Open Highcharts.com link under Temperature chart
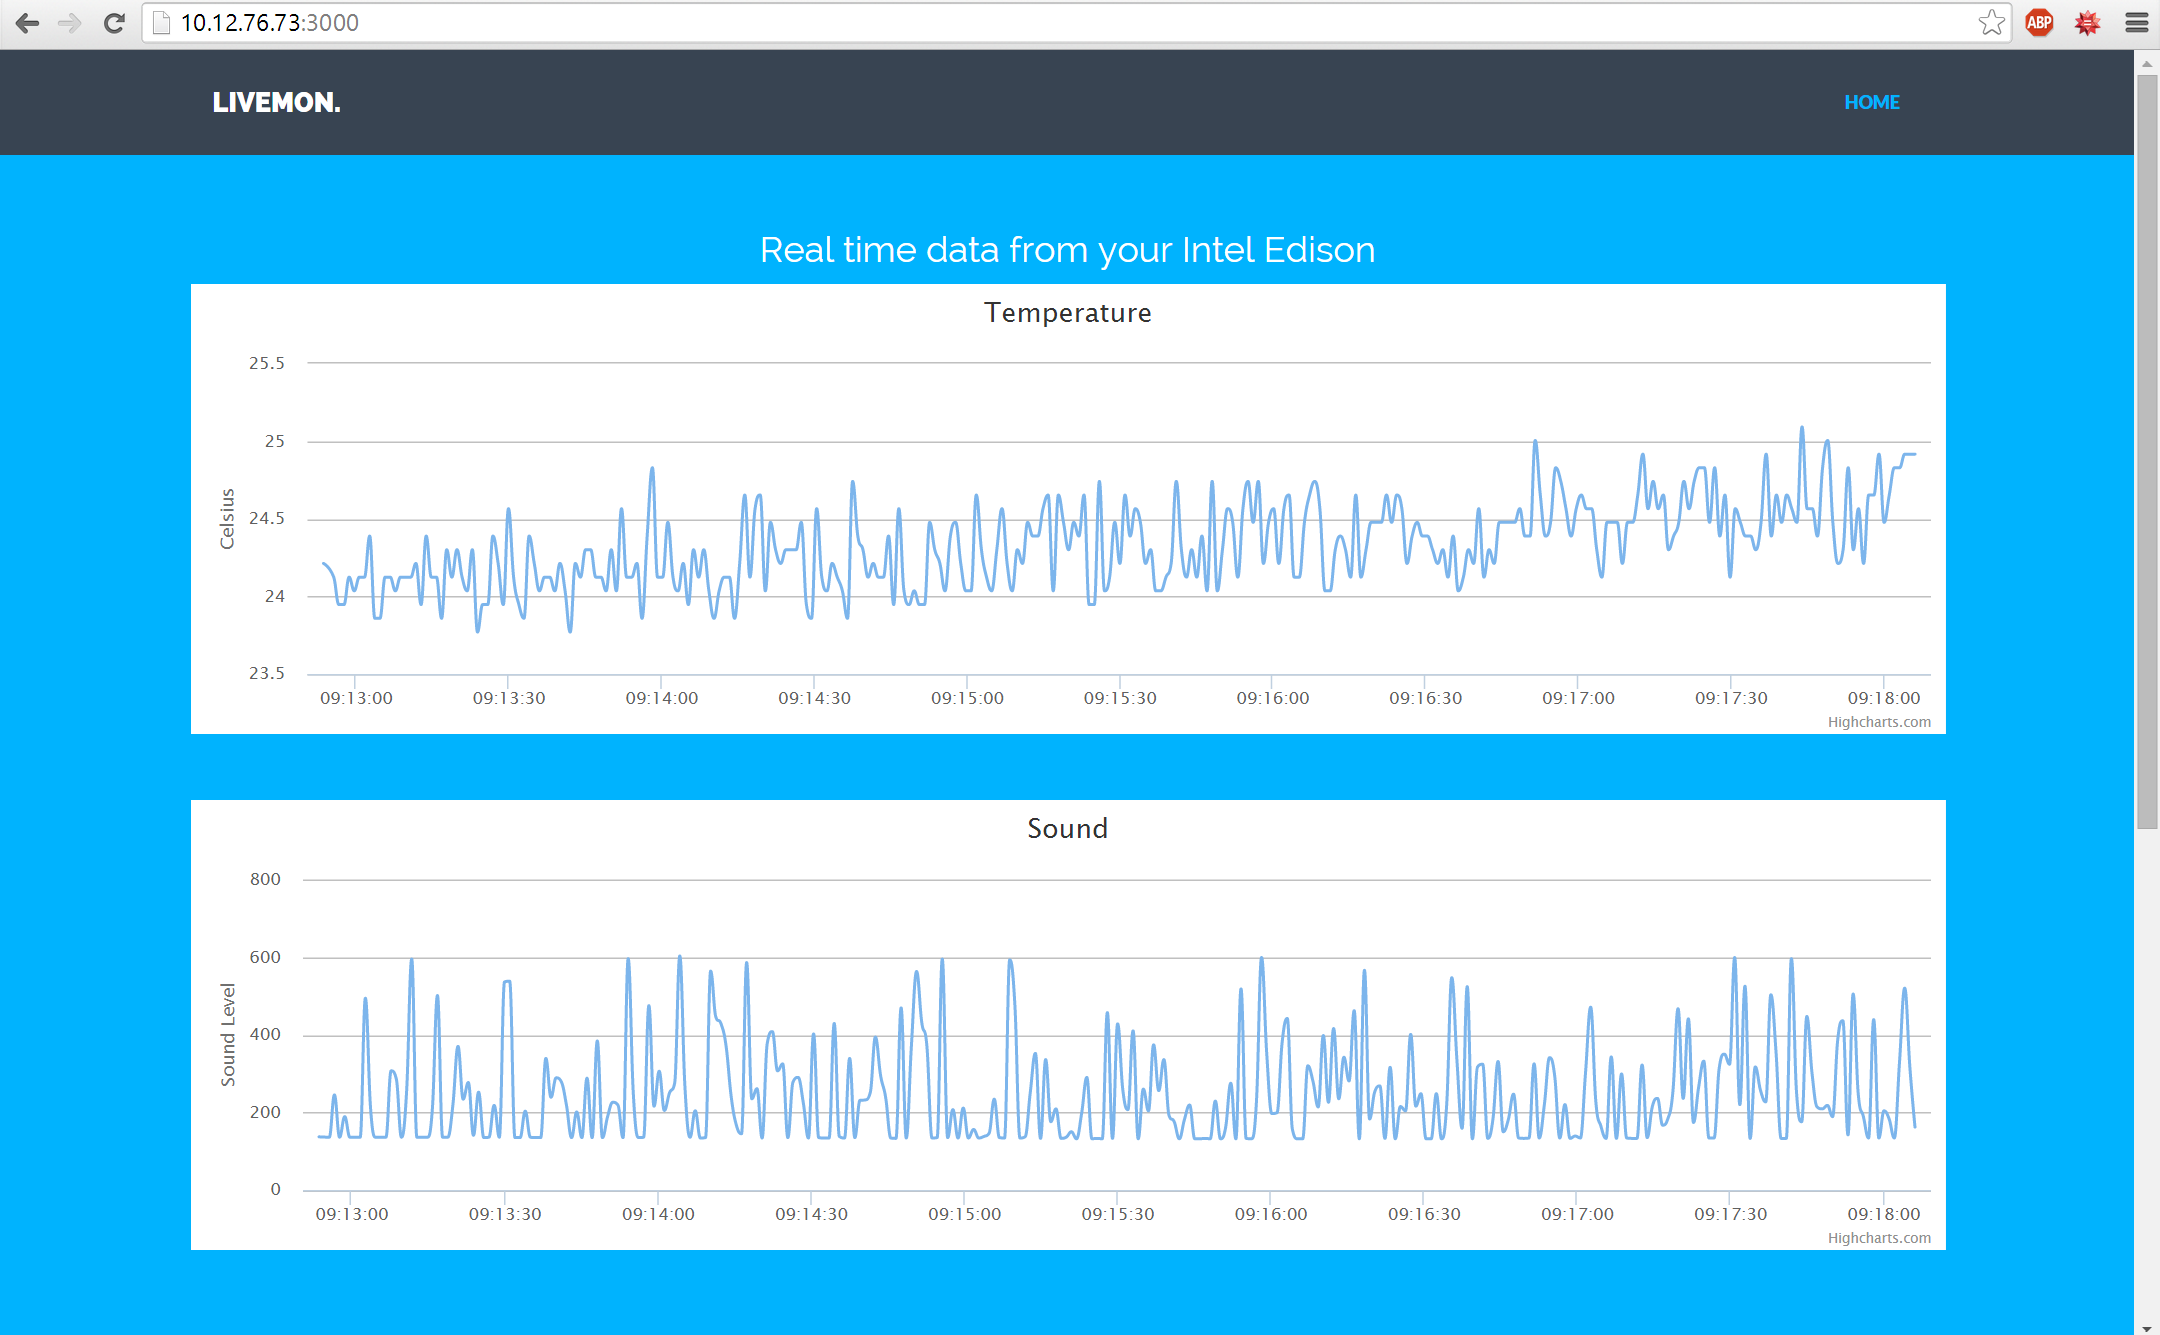This screenshot has width=2160, height=1335. [1878, 722]
